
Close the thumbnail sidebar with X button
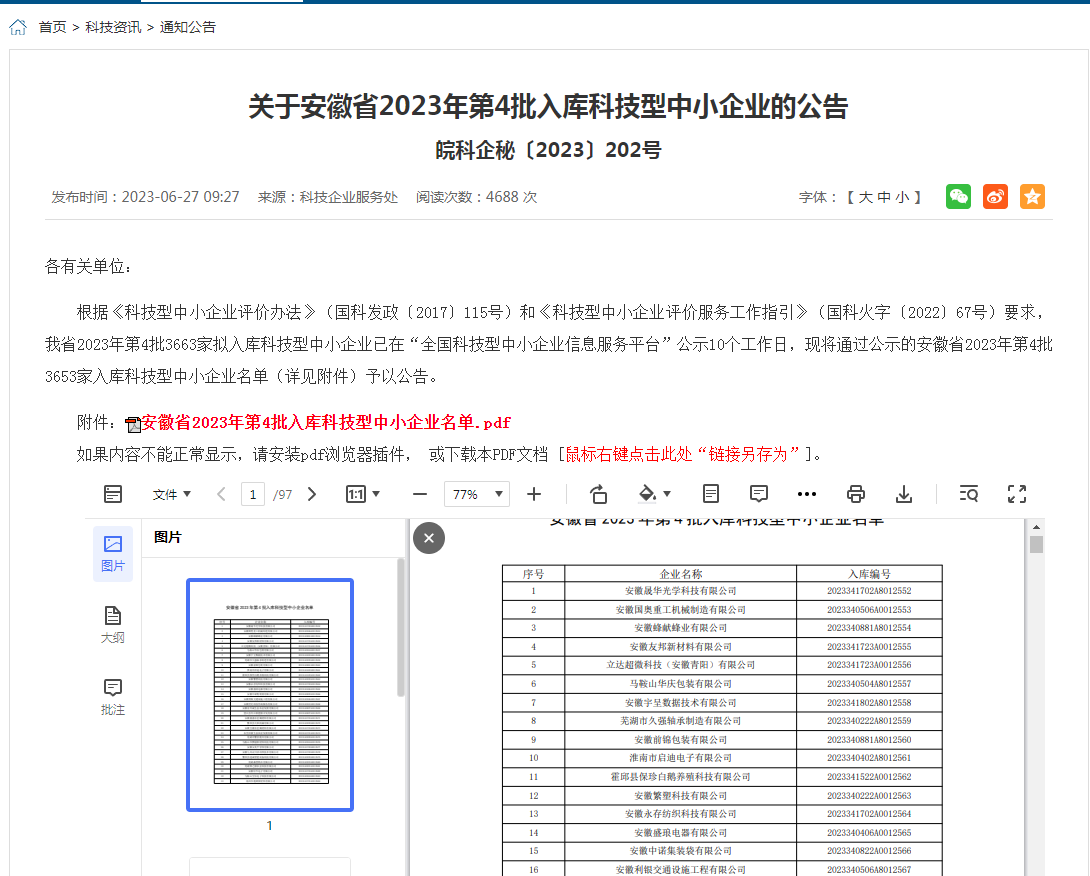pyautogui.click(x=429, y=538)
